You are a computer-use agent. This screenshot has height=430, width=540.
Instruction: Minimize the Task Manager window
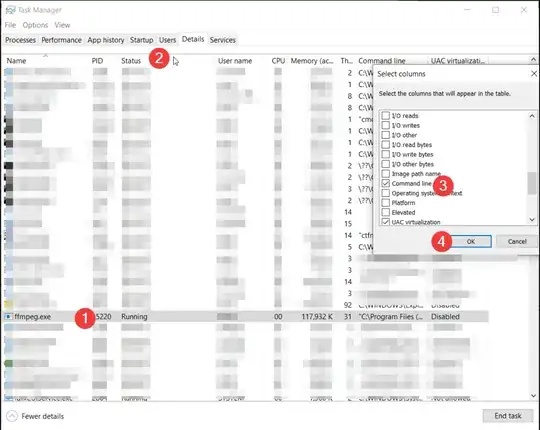click(x=467, y=10)
